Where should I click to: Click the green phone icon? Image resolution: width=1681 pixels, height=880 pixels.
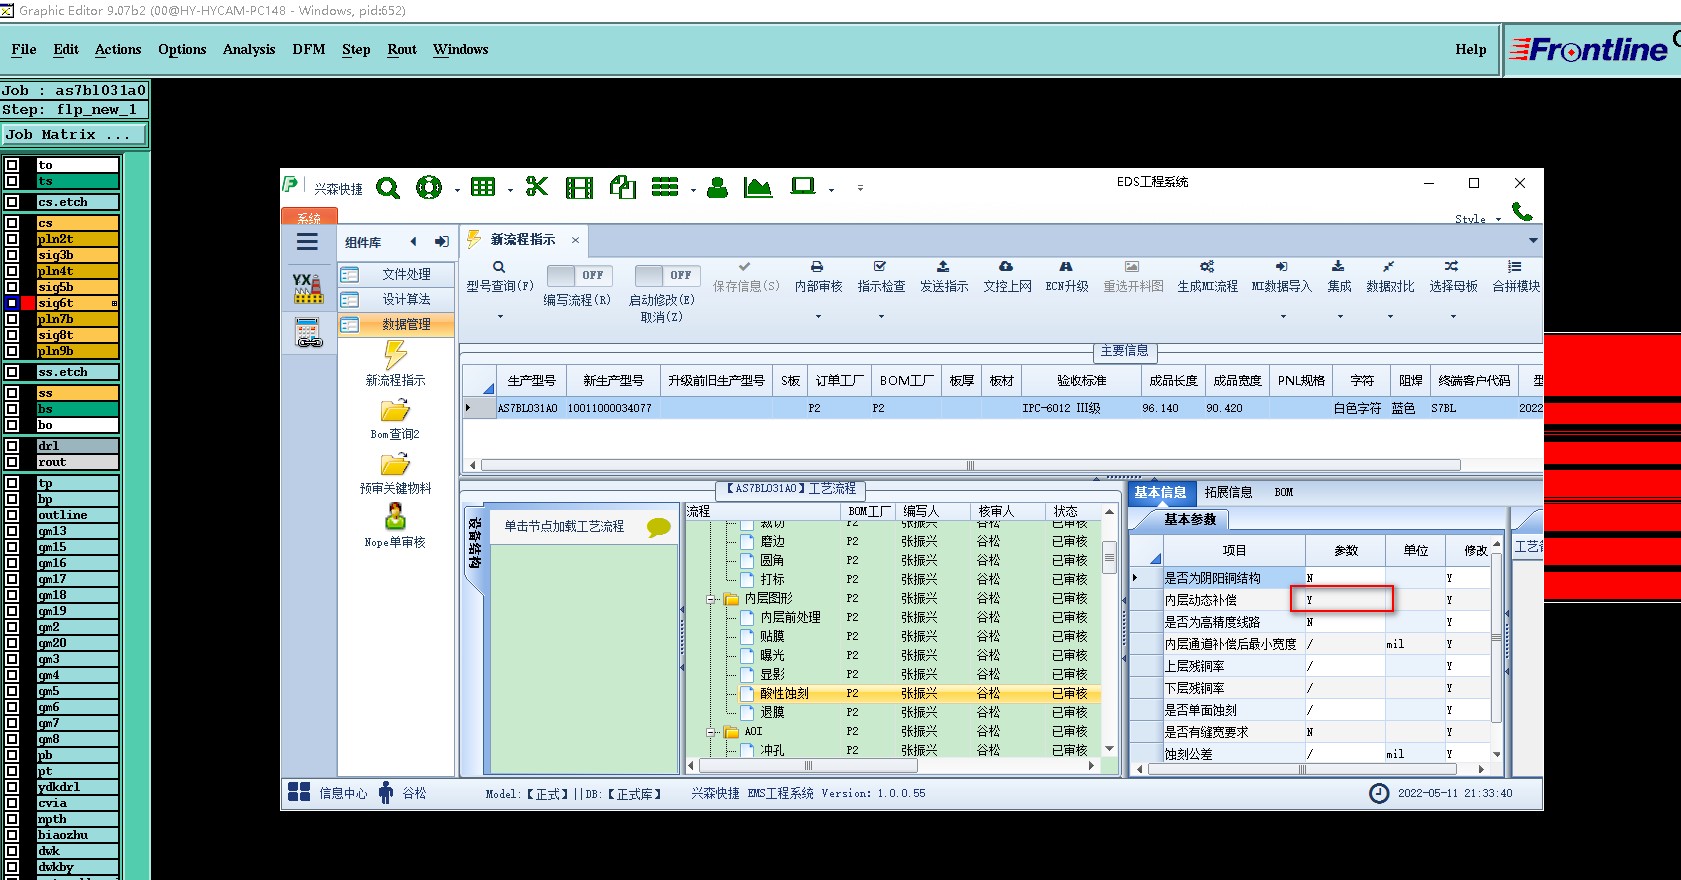point(1522,211)
